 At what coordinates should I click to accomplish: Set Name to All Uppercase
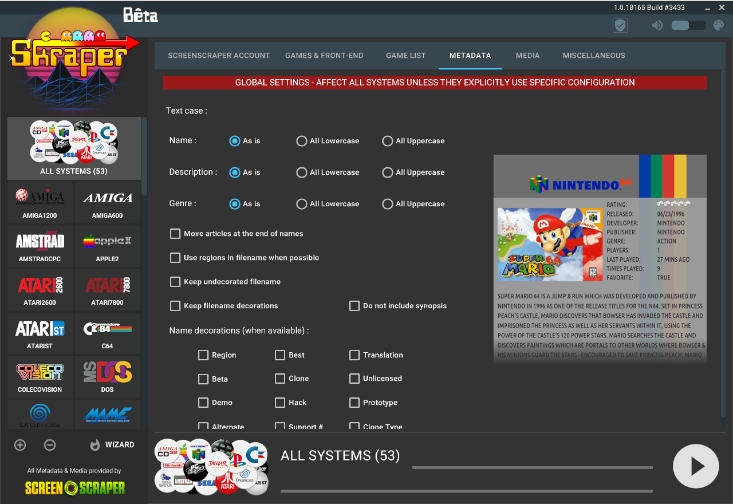click(x=387, y=141)
